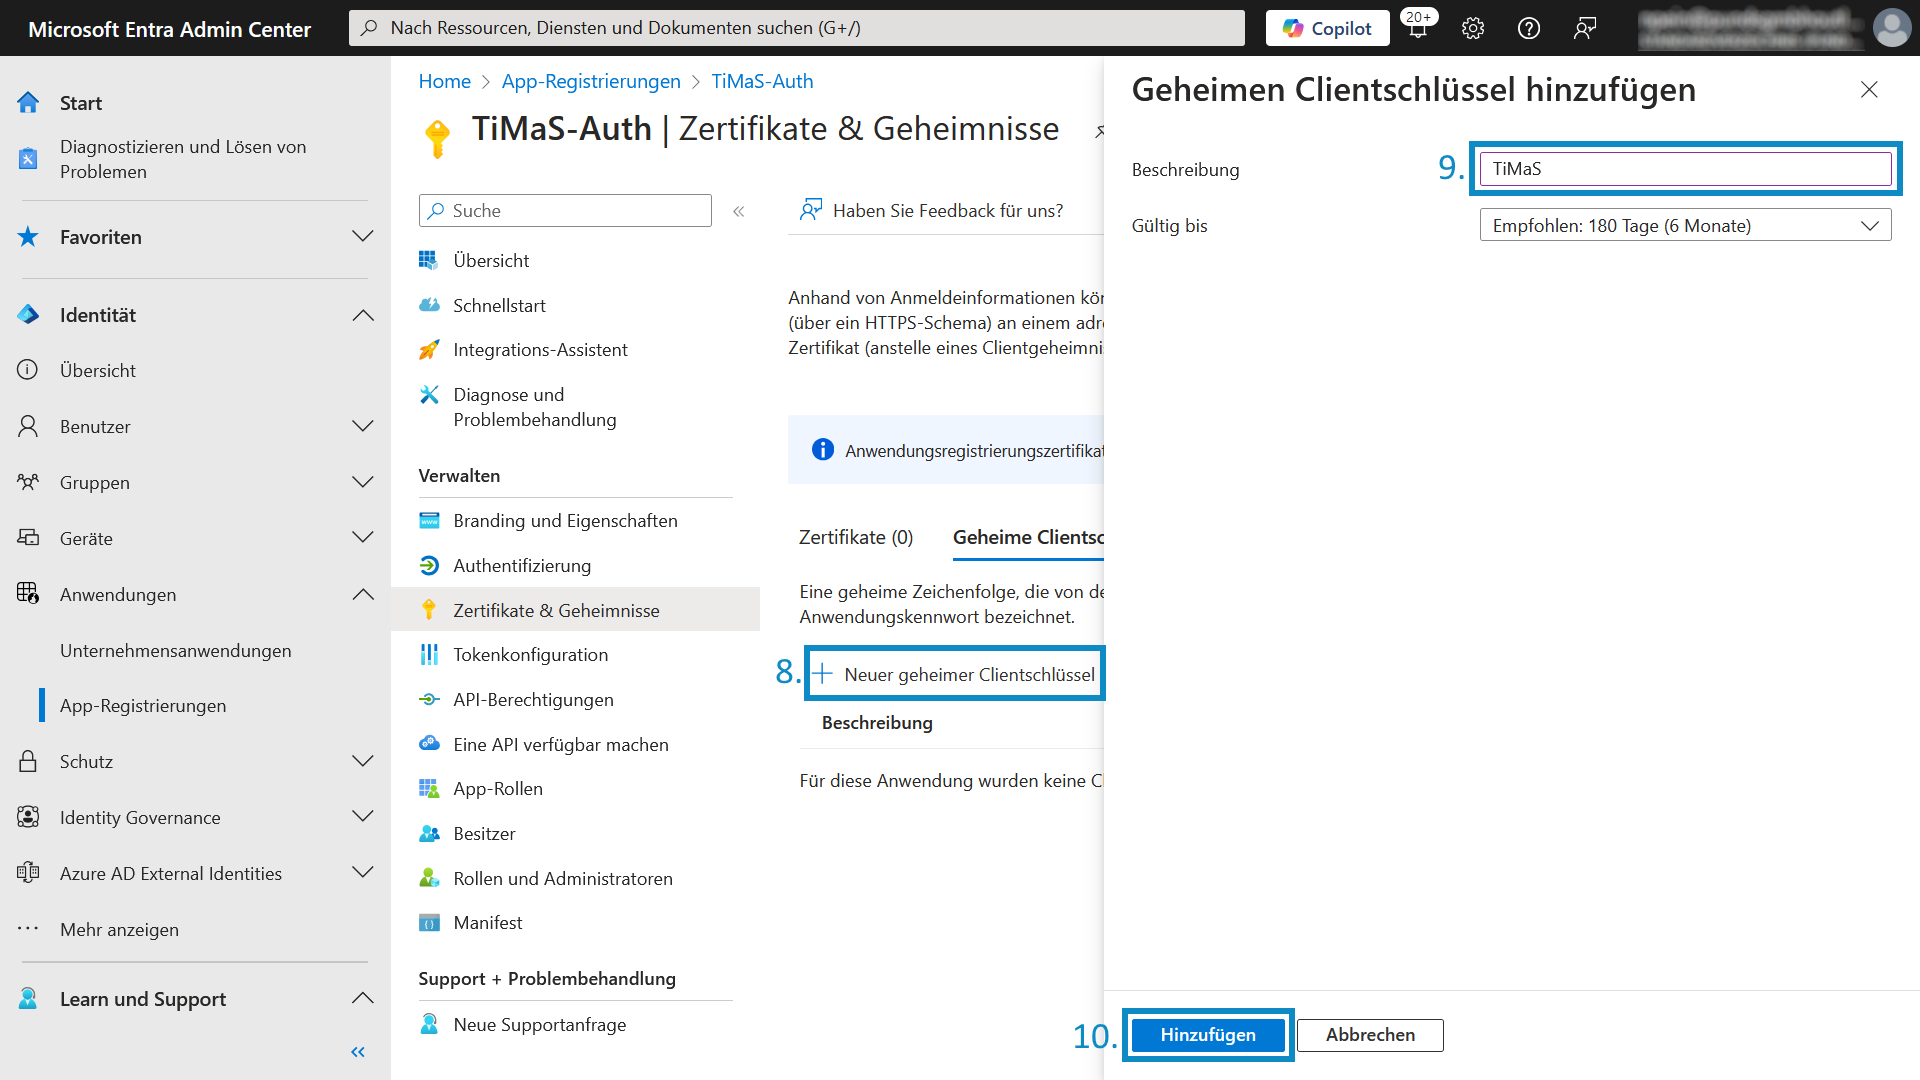Click the Azure AD External Identities icon
This screenshot has height=1080, width=1920.
click(x=28, y=874)
